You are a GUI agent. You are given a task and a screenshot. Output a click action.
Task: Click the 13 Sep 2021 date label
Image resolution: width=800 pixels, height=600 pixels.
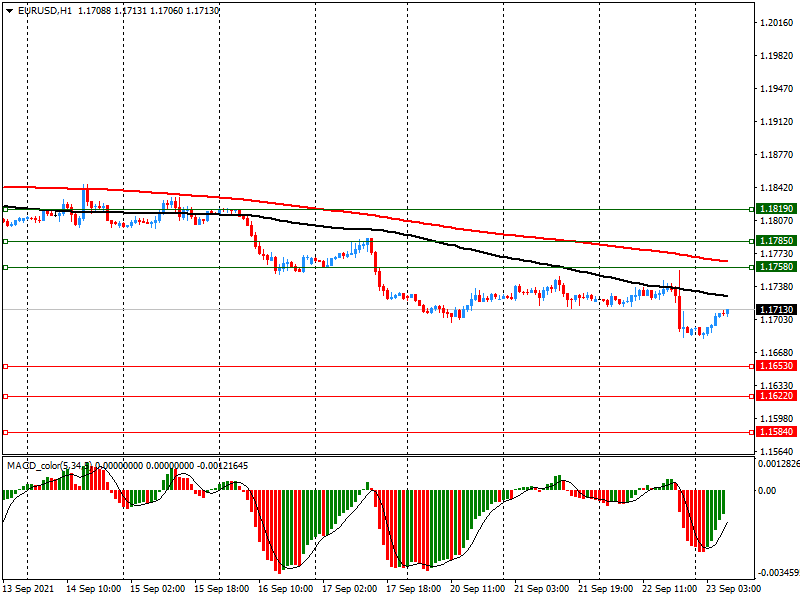coord(28,589)
